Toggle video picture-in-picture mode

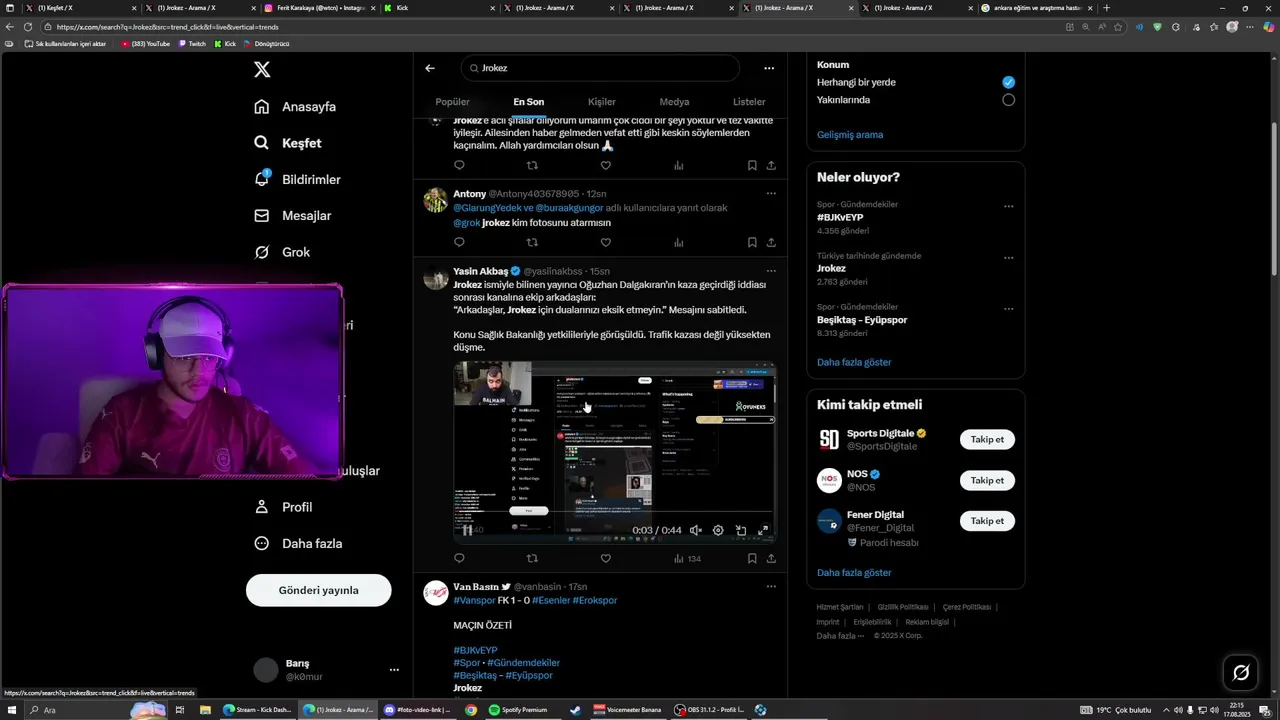pyautogui.click(x=741, y=531)
